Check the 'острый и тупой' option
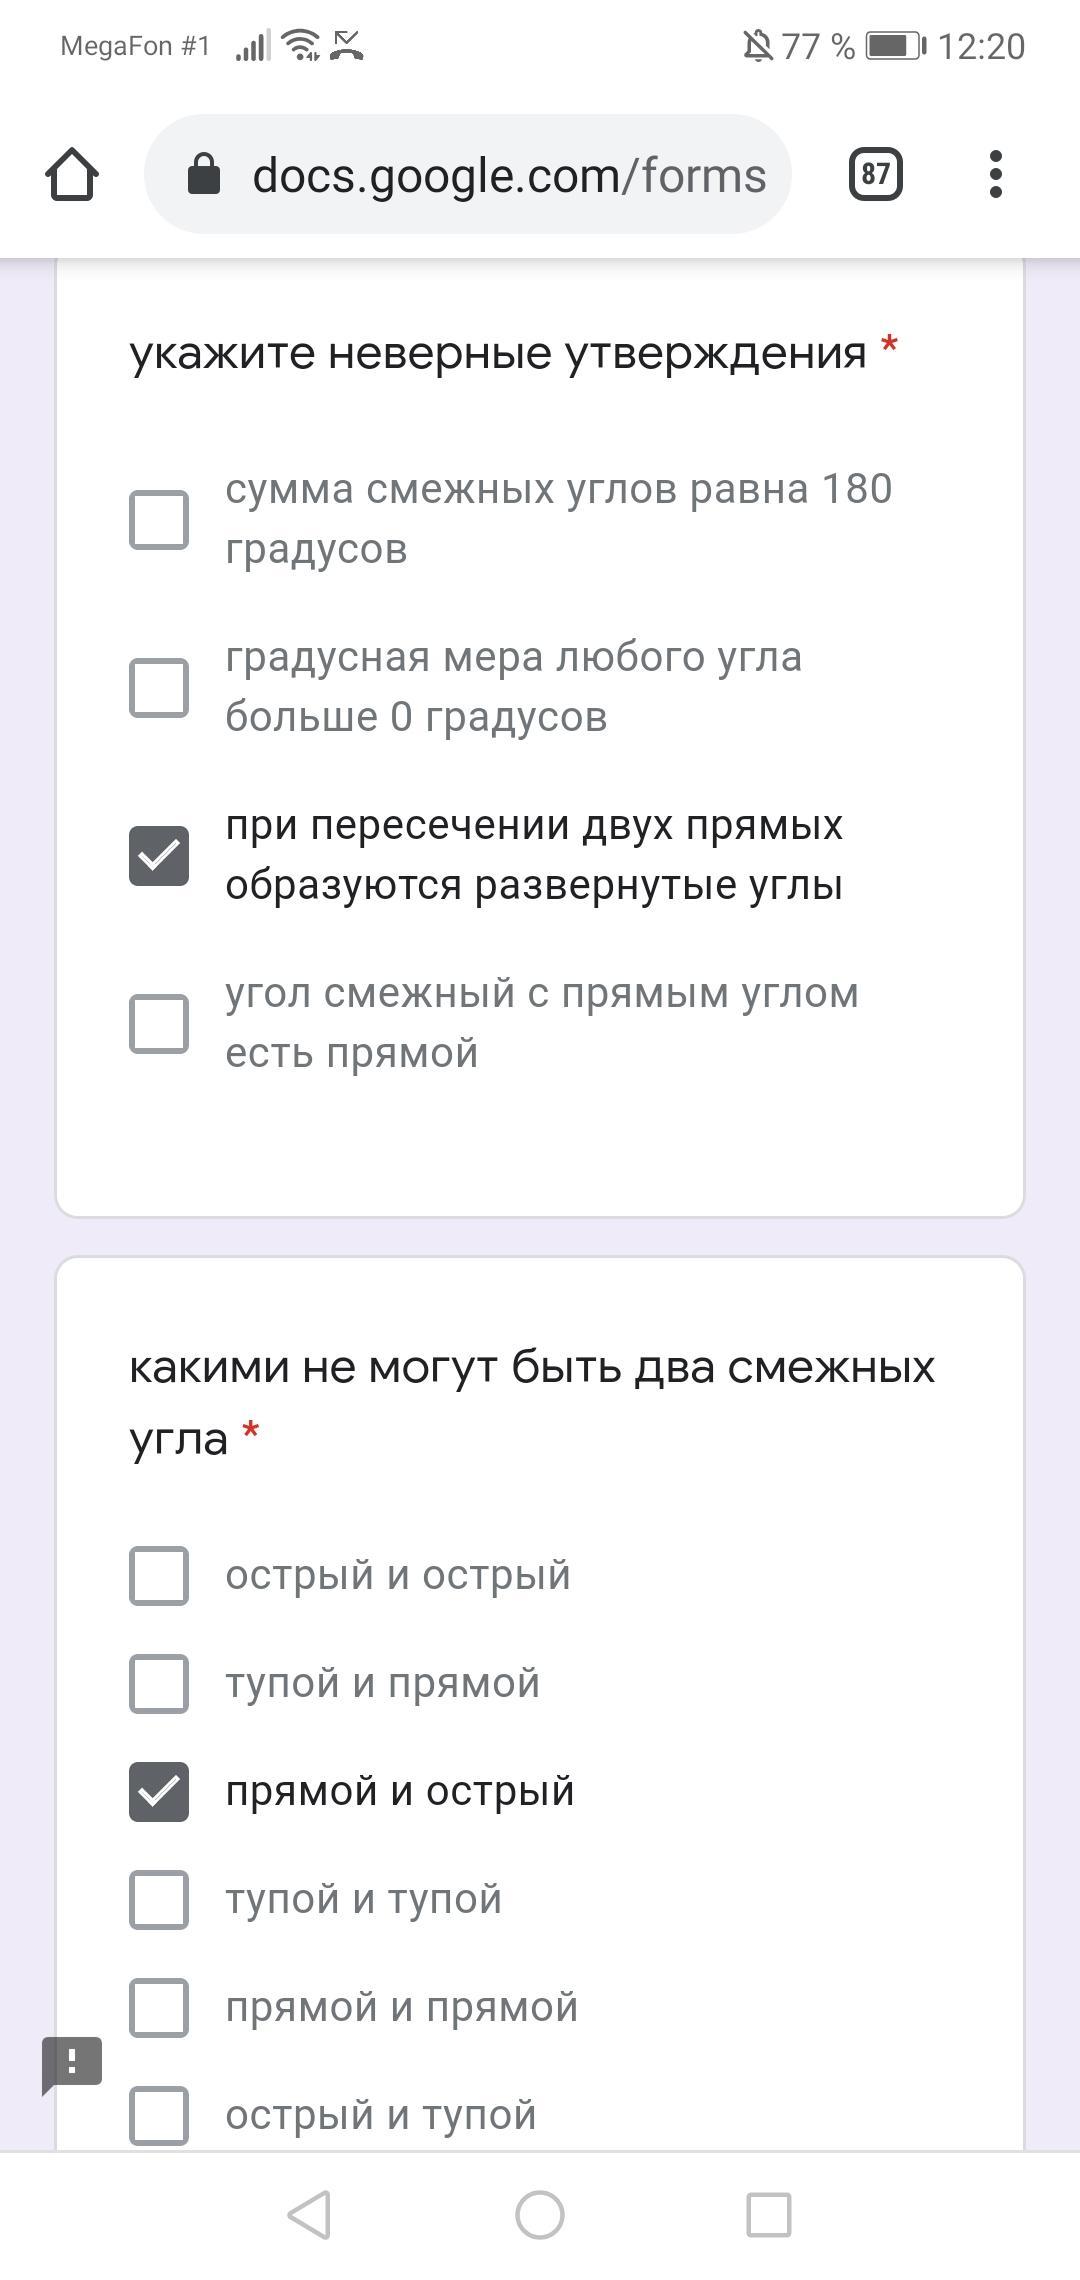1080x2280 pixels. (159, 2114)
